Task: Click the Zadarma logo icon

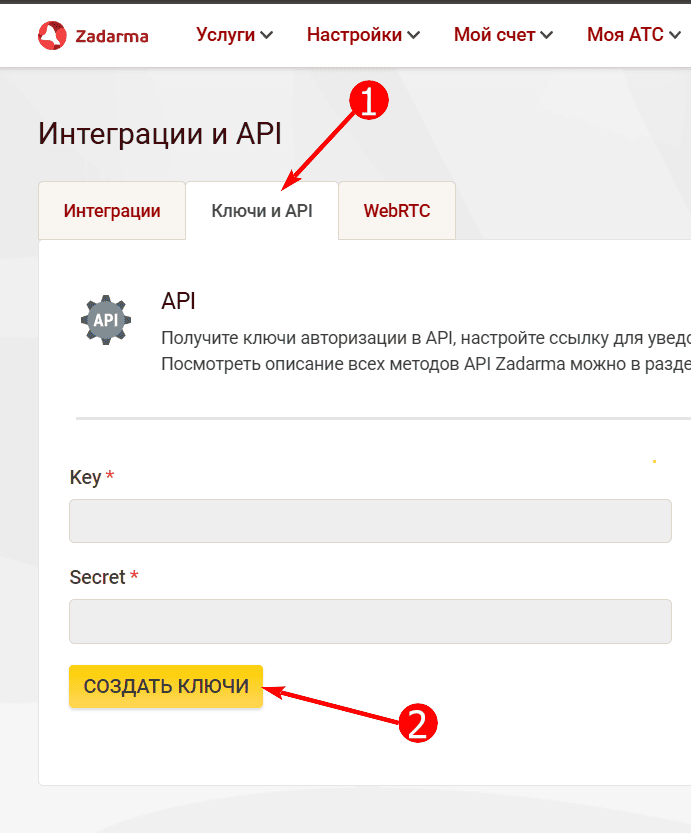Action: tap(52, 36)
